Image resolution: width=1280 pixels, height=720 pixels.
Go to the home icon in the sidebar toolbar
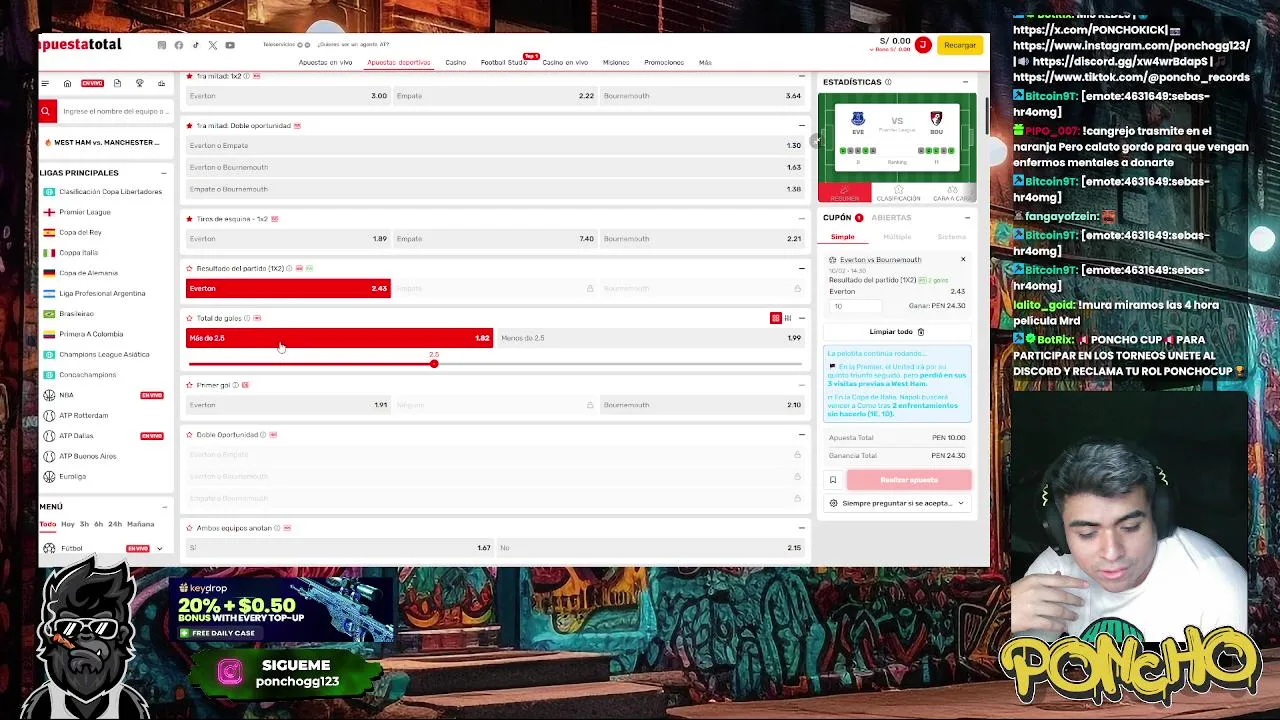(x=67, y=83)
